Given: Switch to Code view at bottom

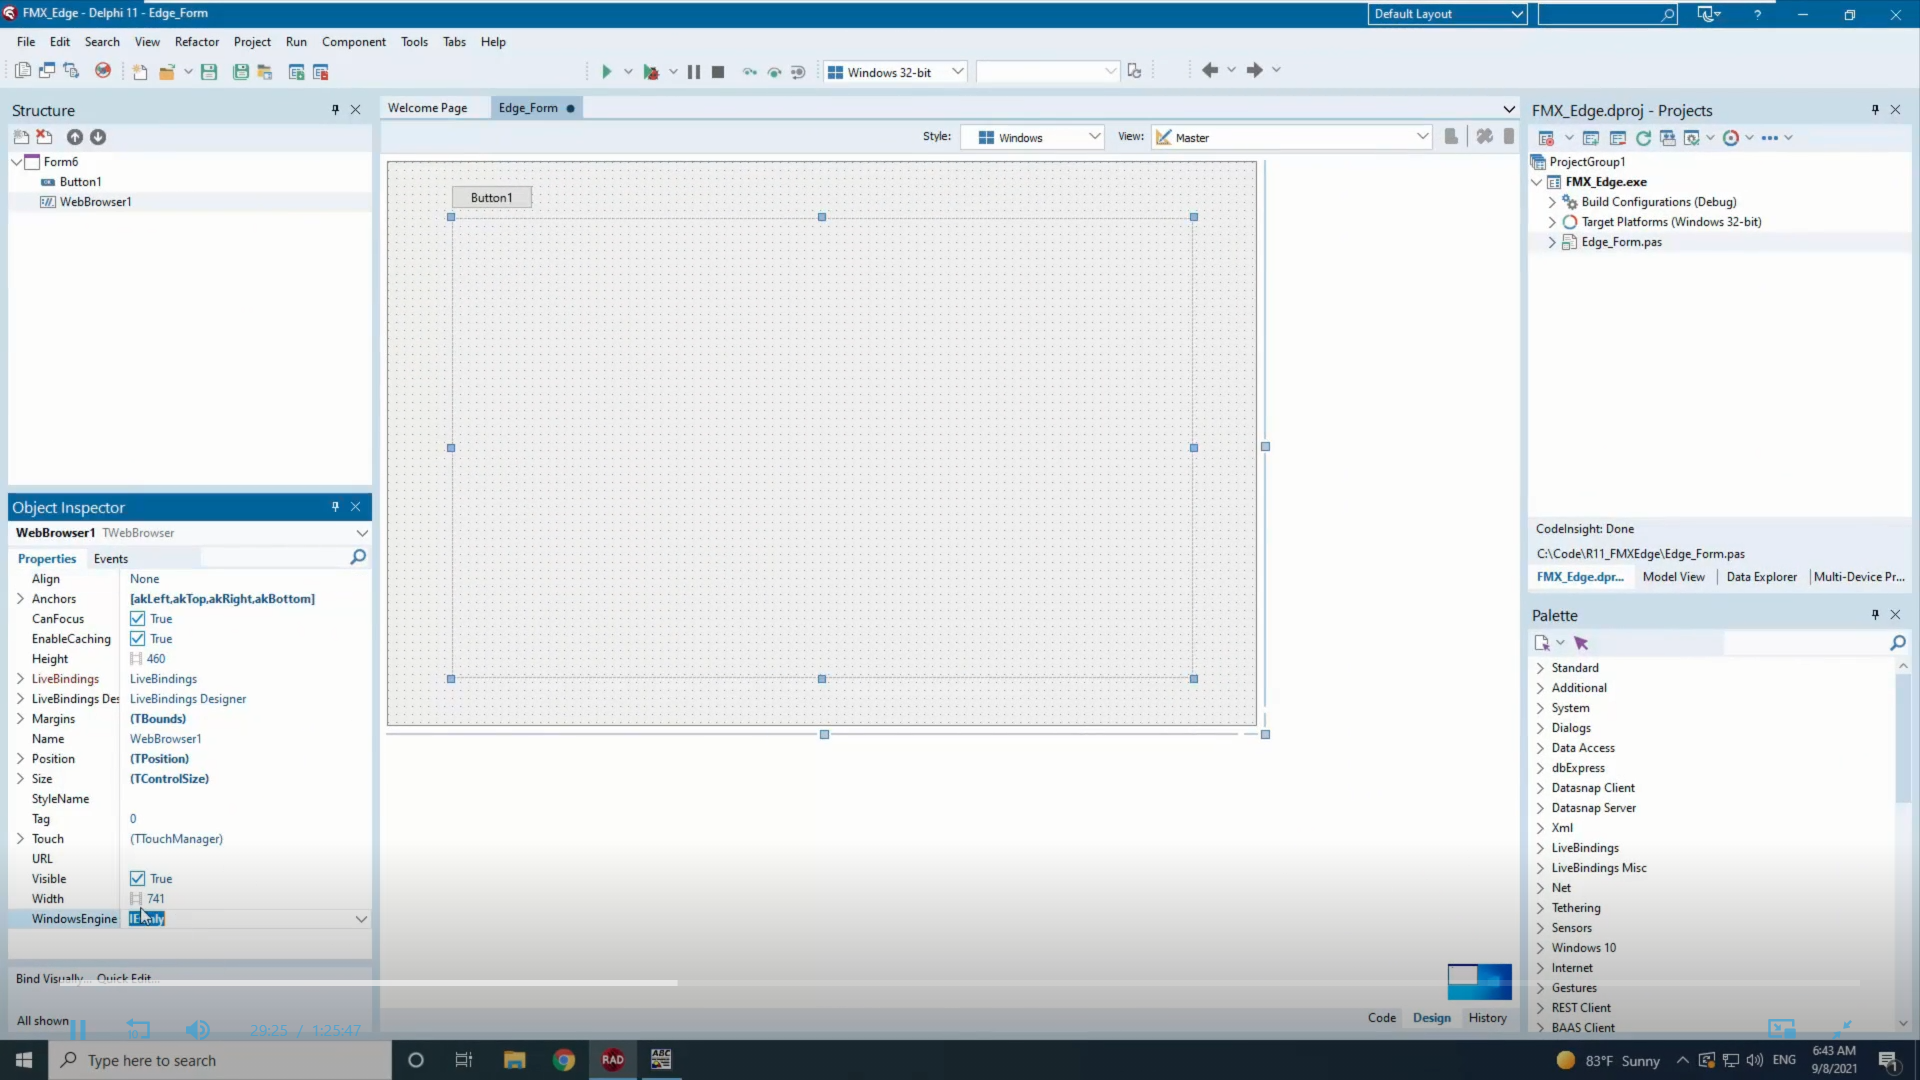Looking at the screenshot, I should [x=1381, y=1018].
